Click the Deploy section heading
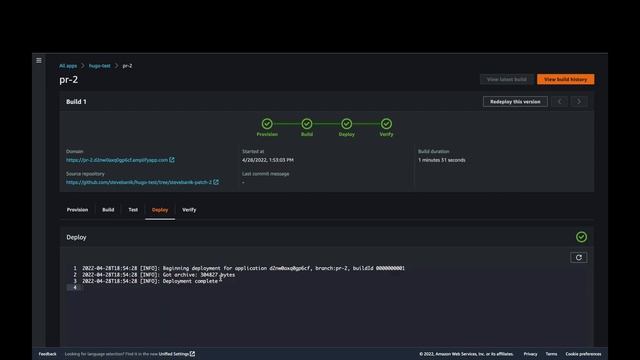This screenshot has width=640, height=360. [76, 237]
